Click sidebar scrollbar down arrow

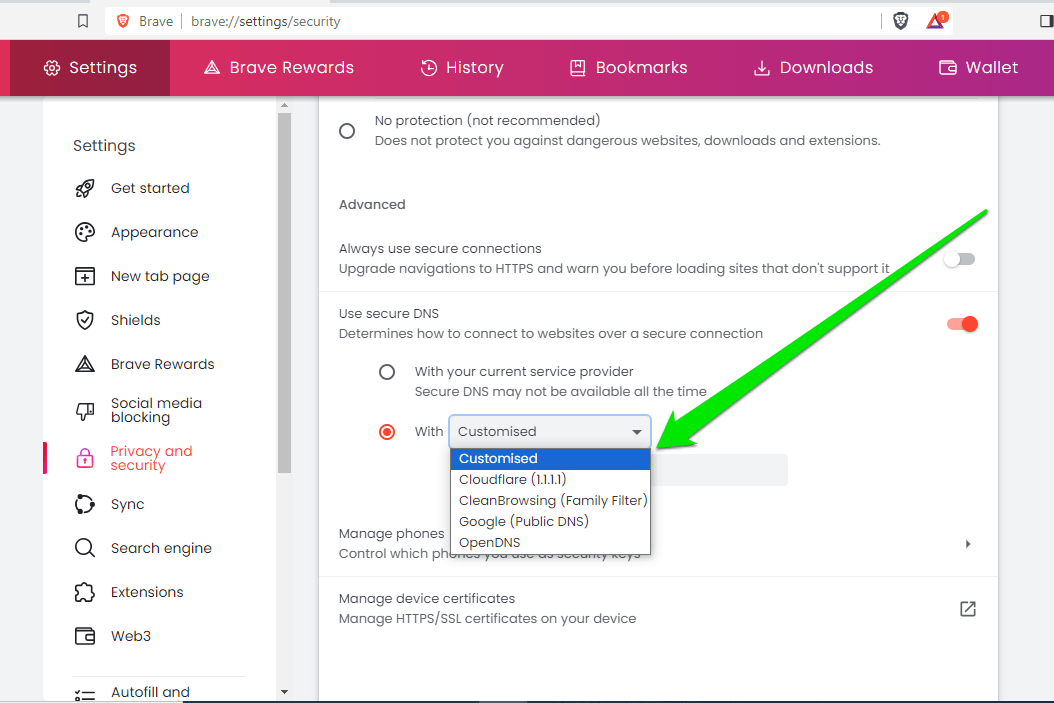[284, 692]
